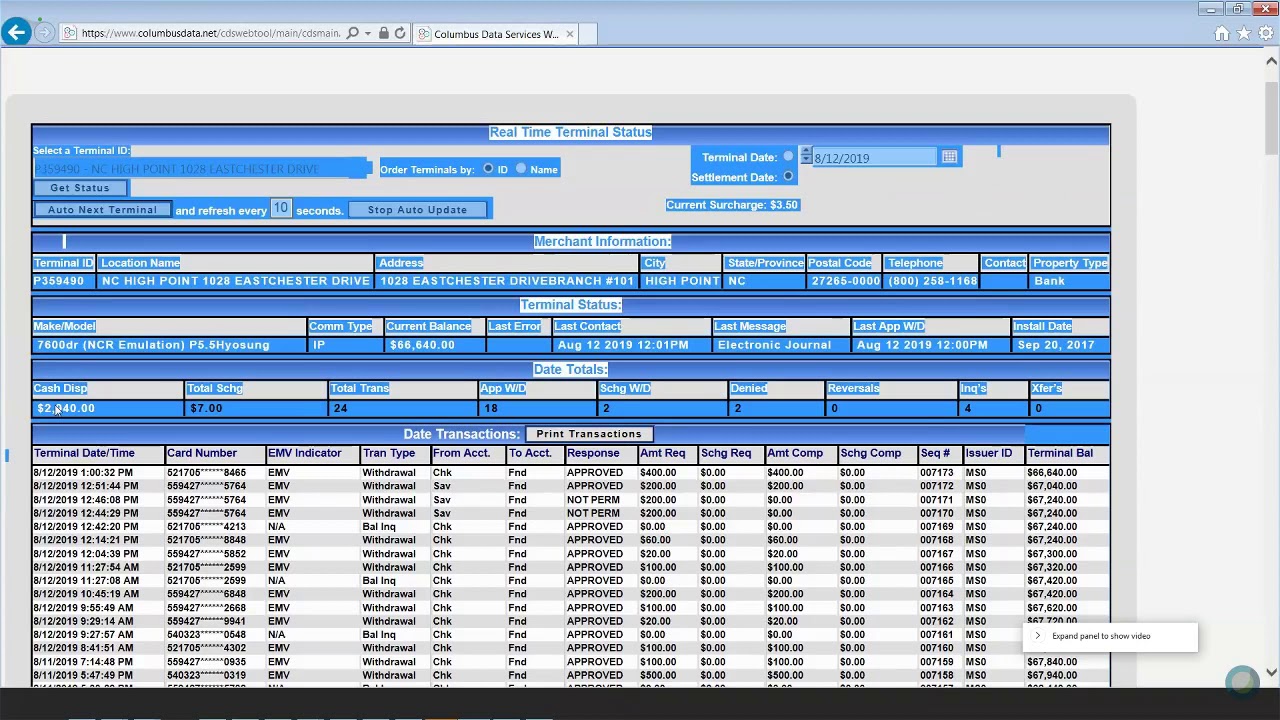Click the Postal Code value 27265-0000

pyautogui.click(x=846, y=281)
